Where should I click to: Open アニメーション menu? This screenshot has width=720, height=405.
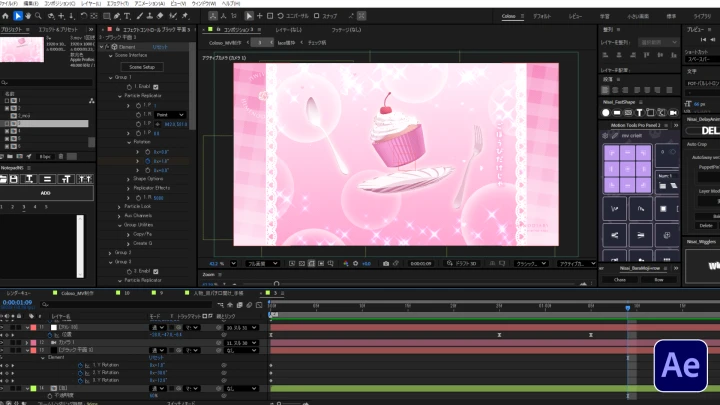click(150, 3)
